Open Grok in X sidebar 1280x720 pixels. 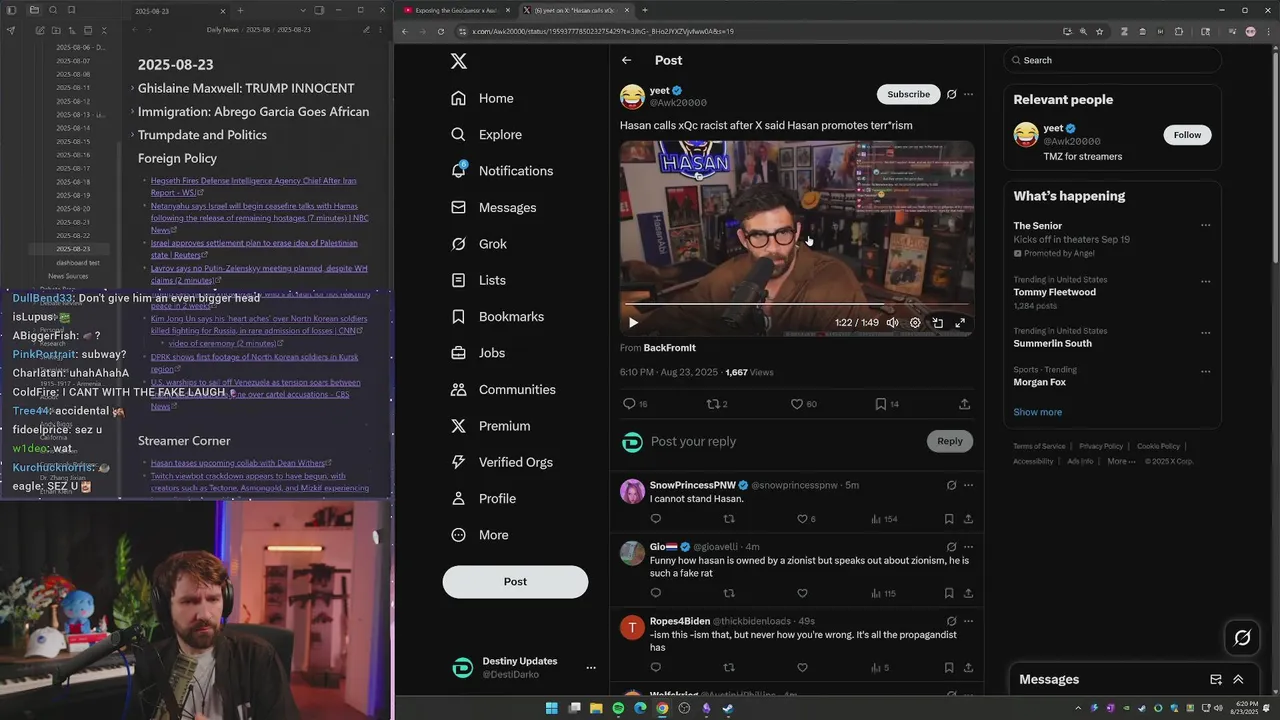point(478,244)
